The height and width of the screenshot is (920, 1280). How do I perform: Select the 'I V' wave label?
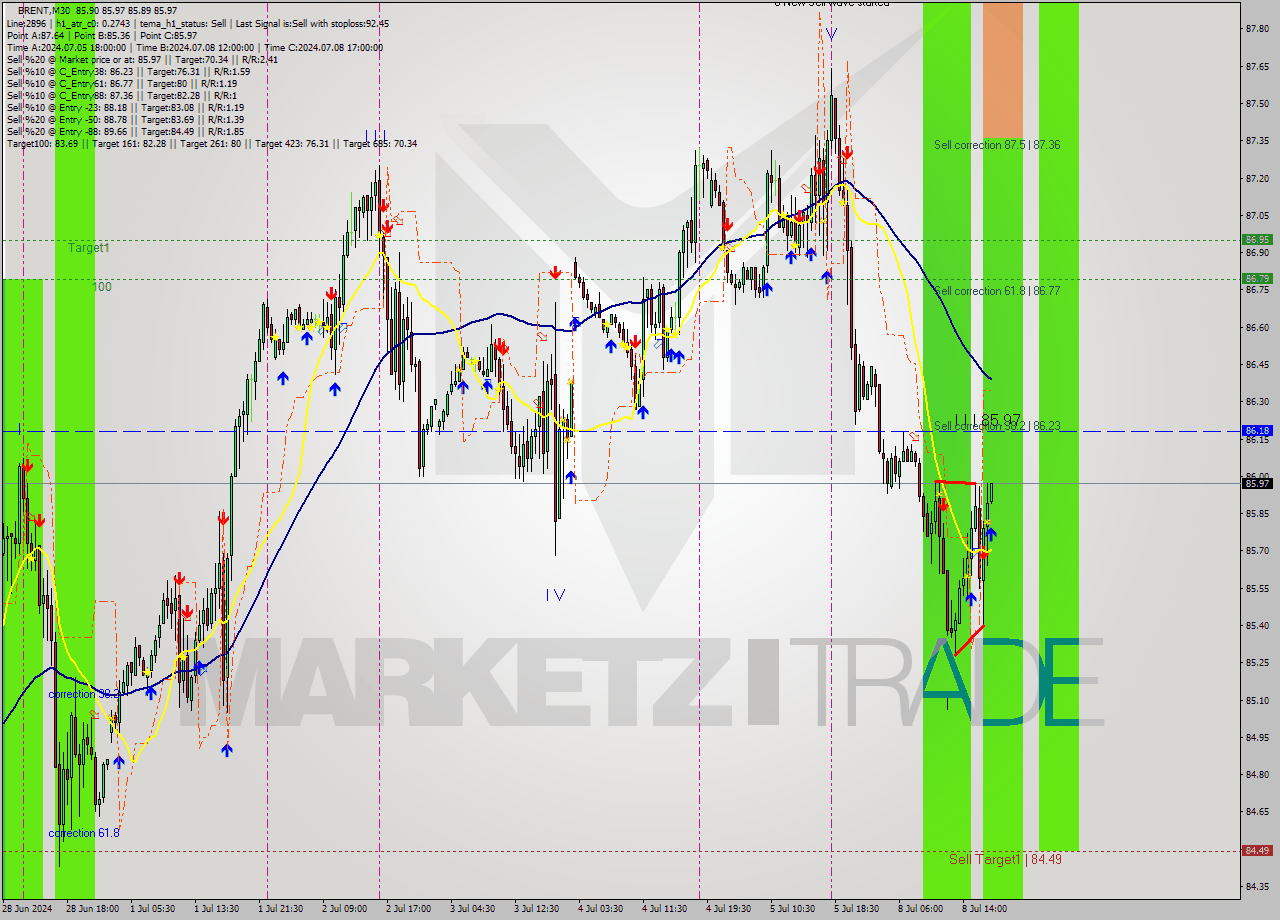click(x=555, y=595)
